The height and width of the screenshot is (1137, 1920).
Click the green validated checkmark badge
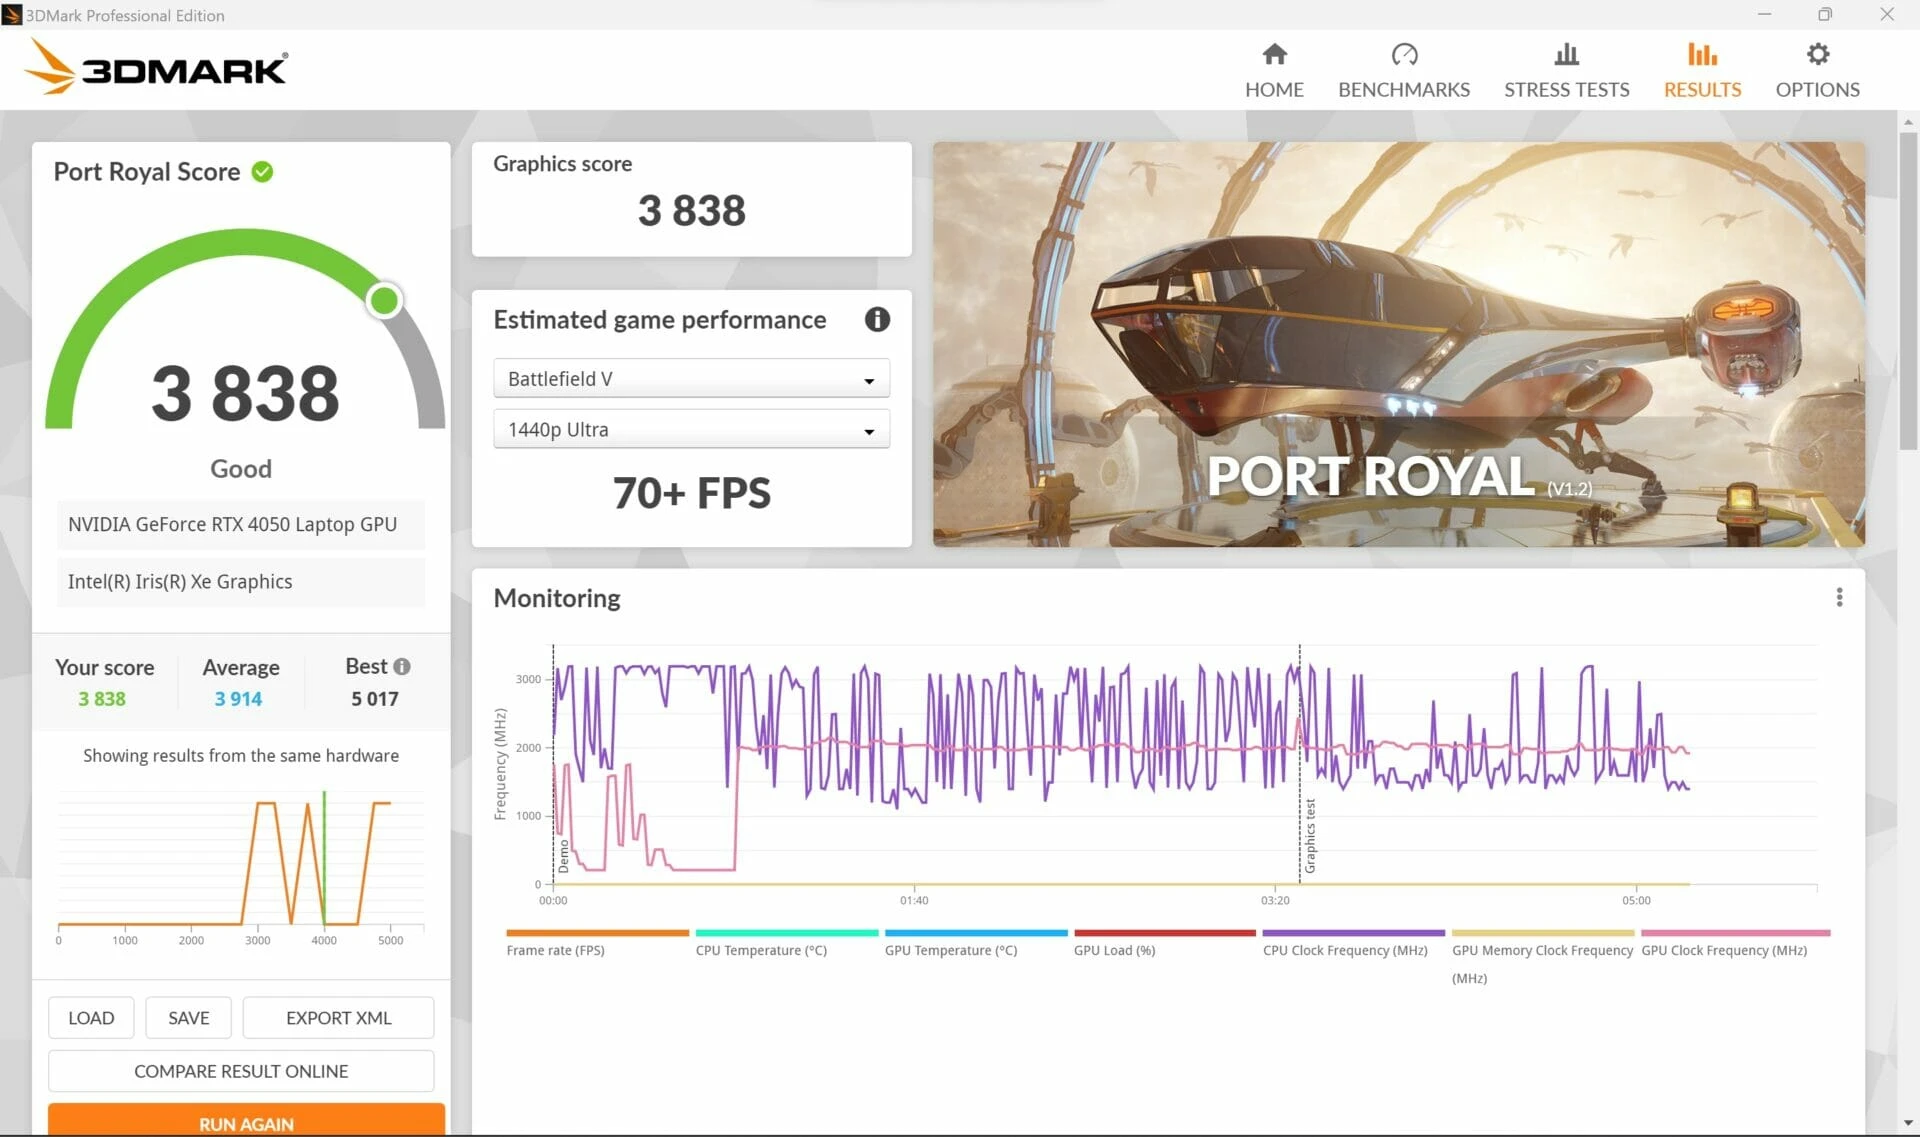262,172
